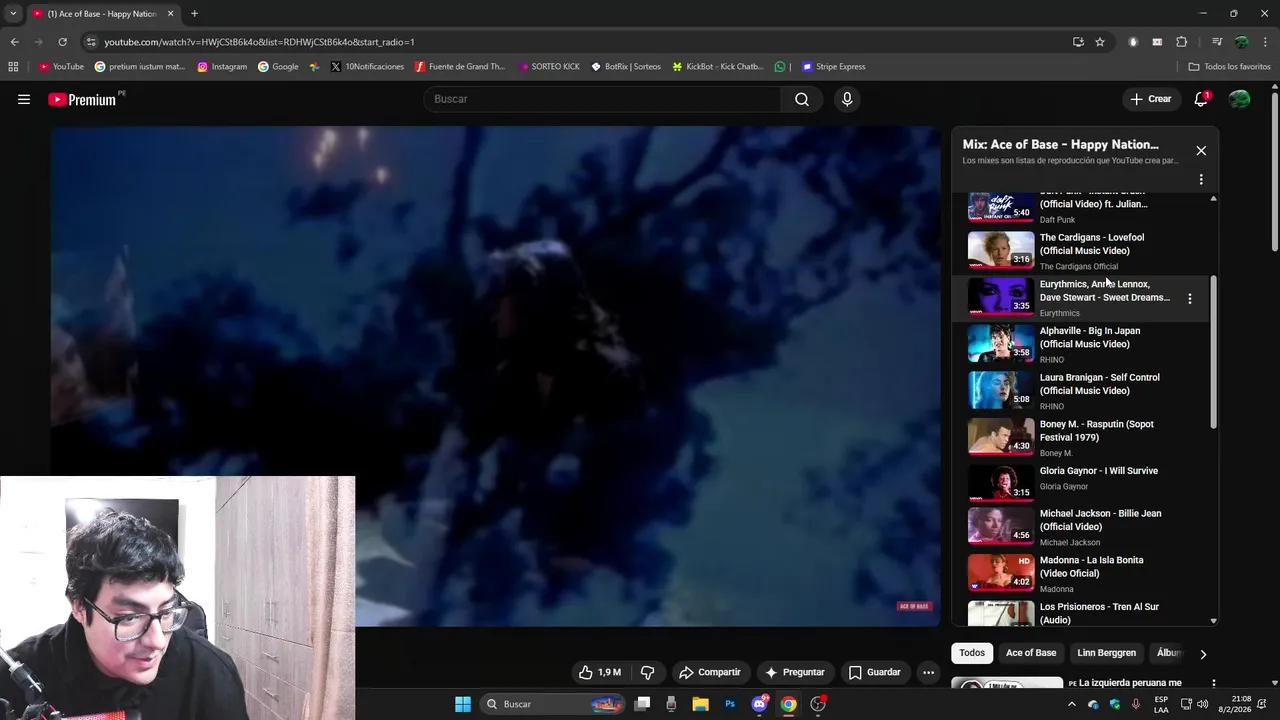Open Mix playlist options three-dot menu
This screenshot has height=720, width=1280.
click(x=1201, y=180)
